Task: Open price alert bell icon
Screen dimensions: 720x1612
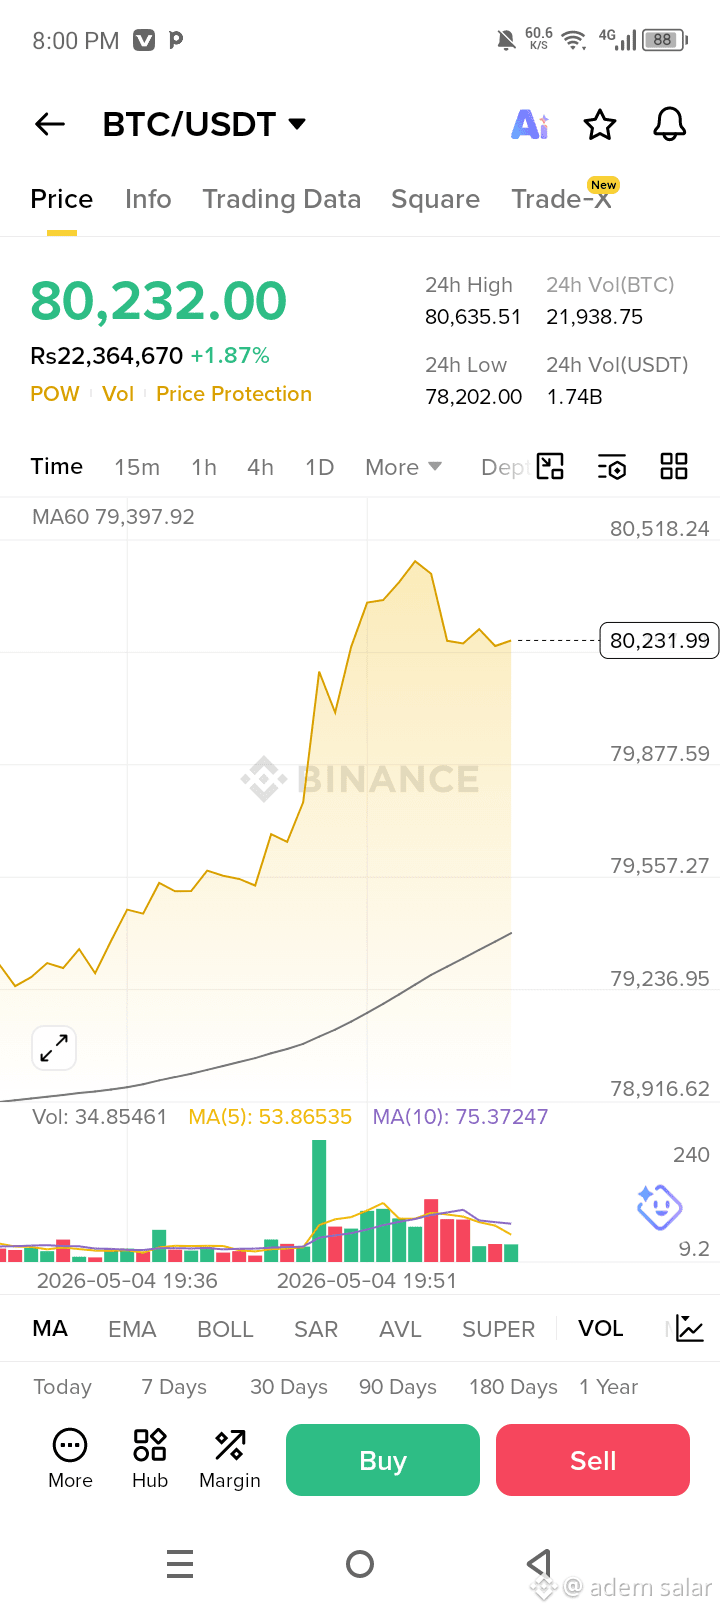Action: (670, 124)
